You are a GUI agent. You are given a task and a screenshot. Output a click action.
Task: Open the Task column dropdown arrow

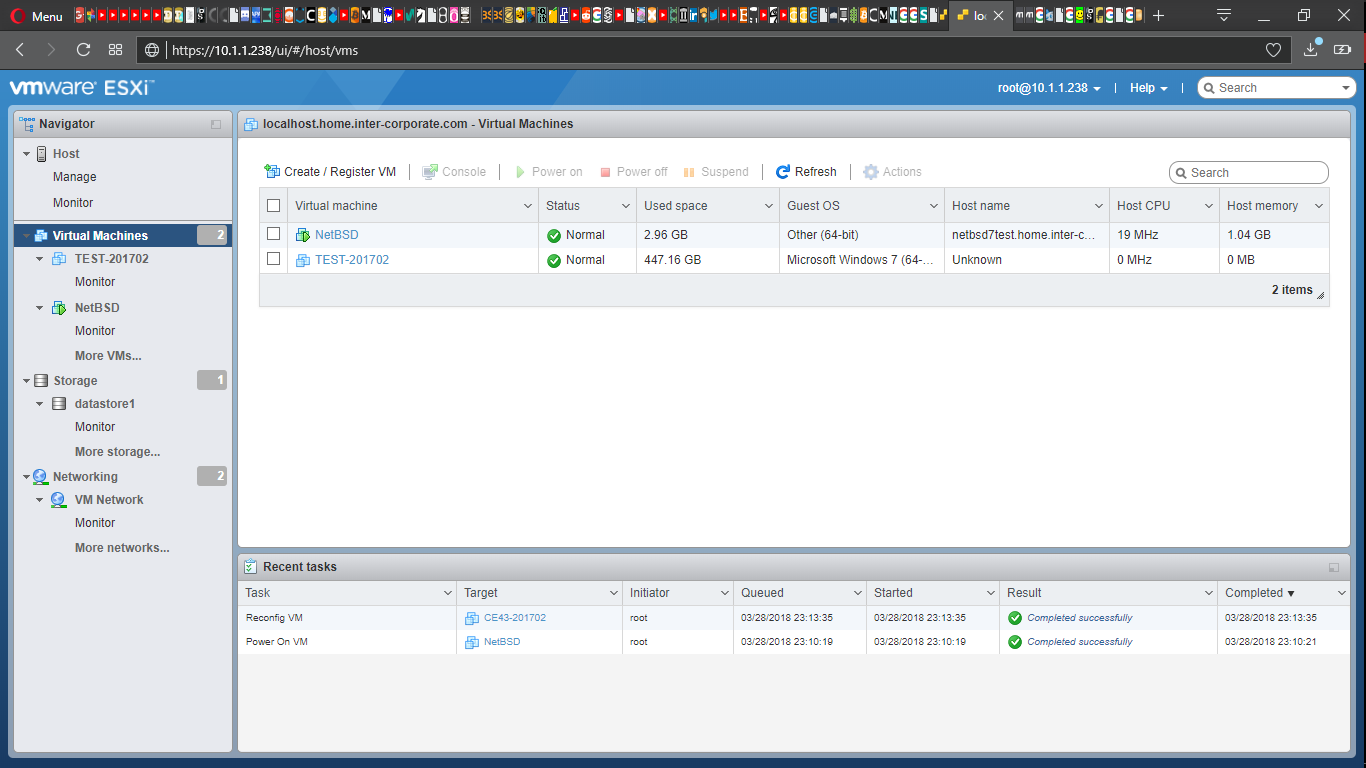447,593
